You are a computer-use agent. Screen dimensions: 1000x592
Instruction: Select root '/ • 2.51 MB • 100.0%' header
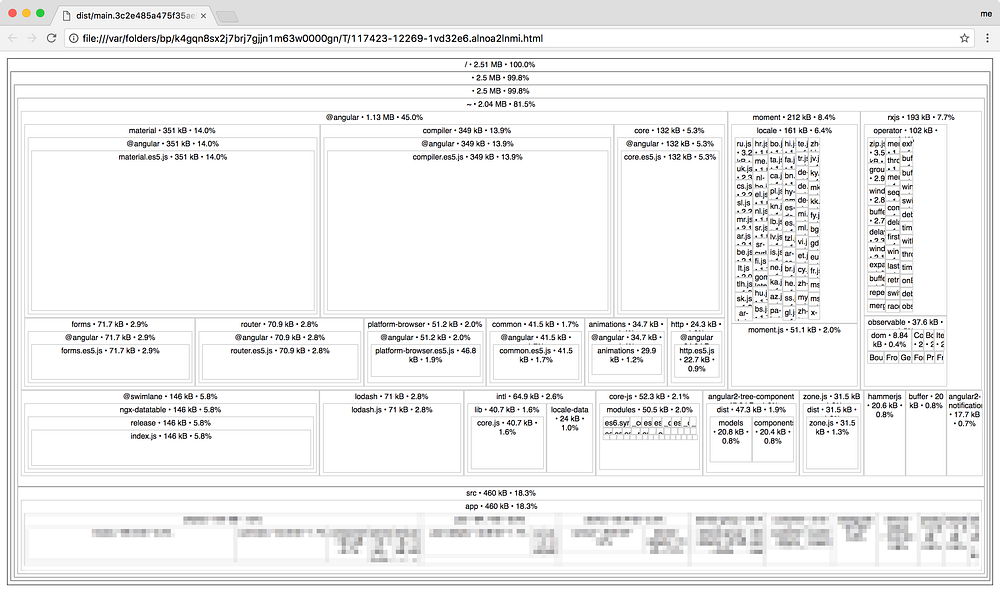click(500, 64)
